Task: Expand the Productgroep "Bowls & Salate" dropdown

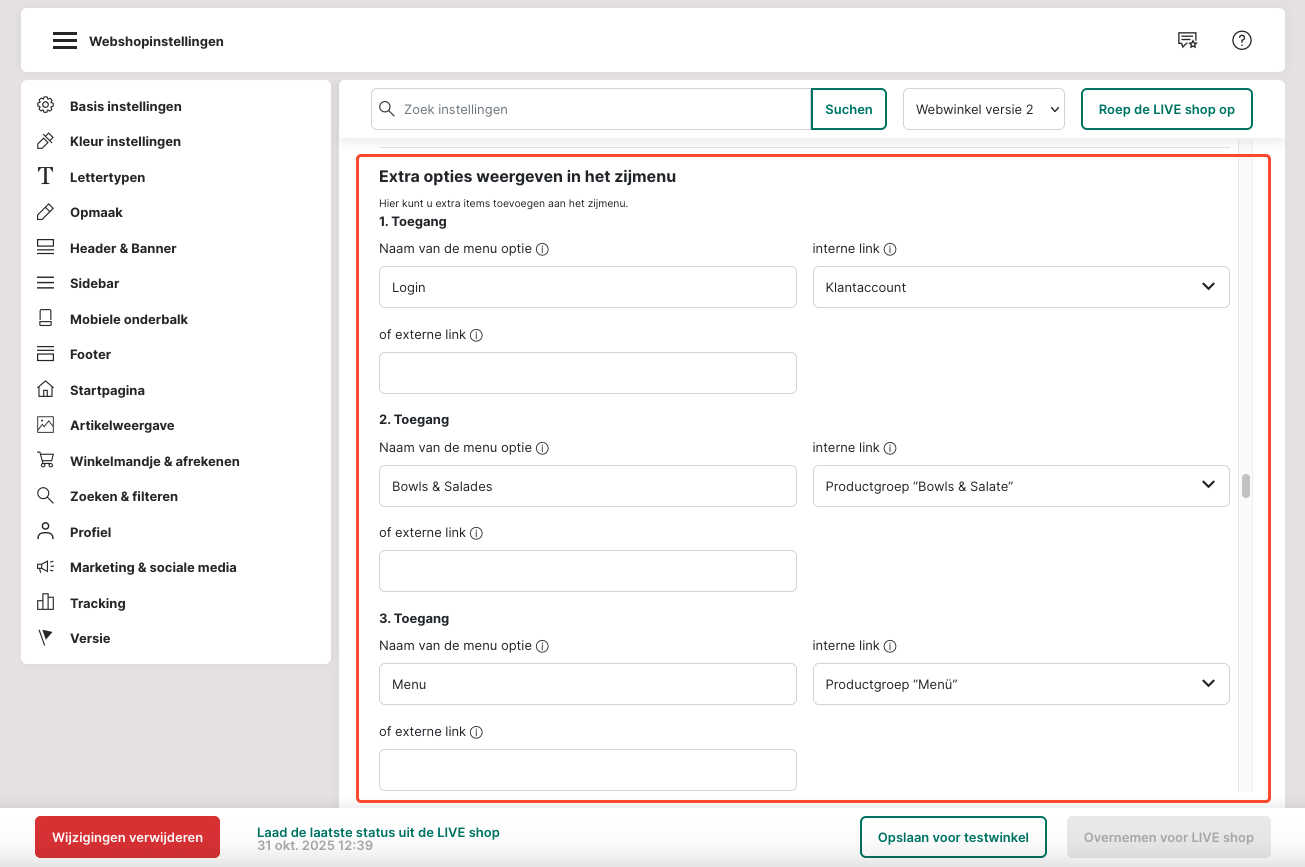Action: coord(1020,486)
